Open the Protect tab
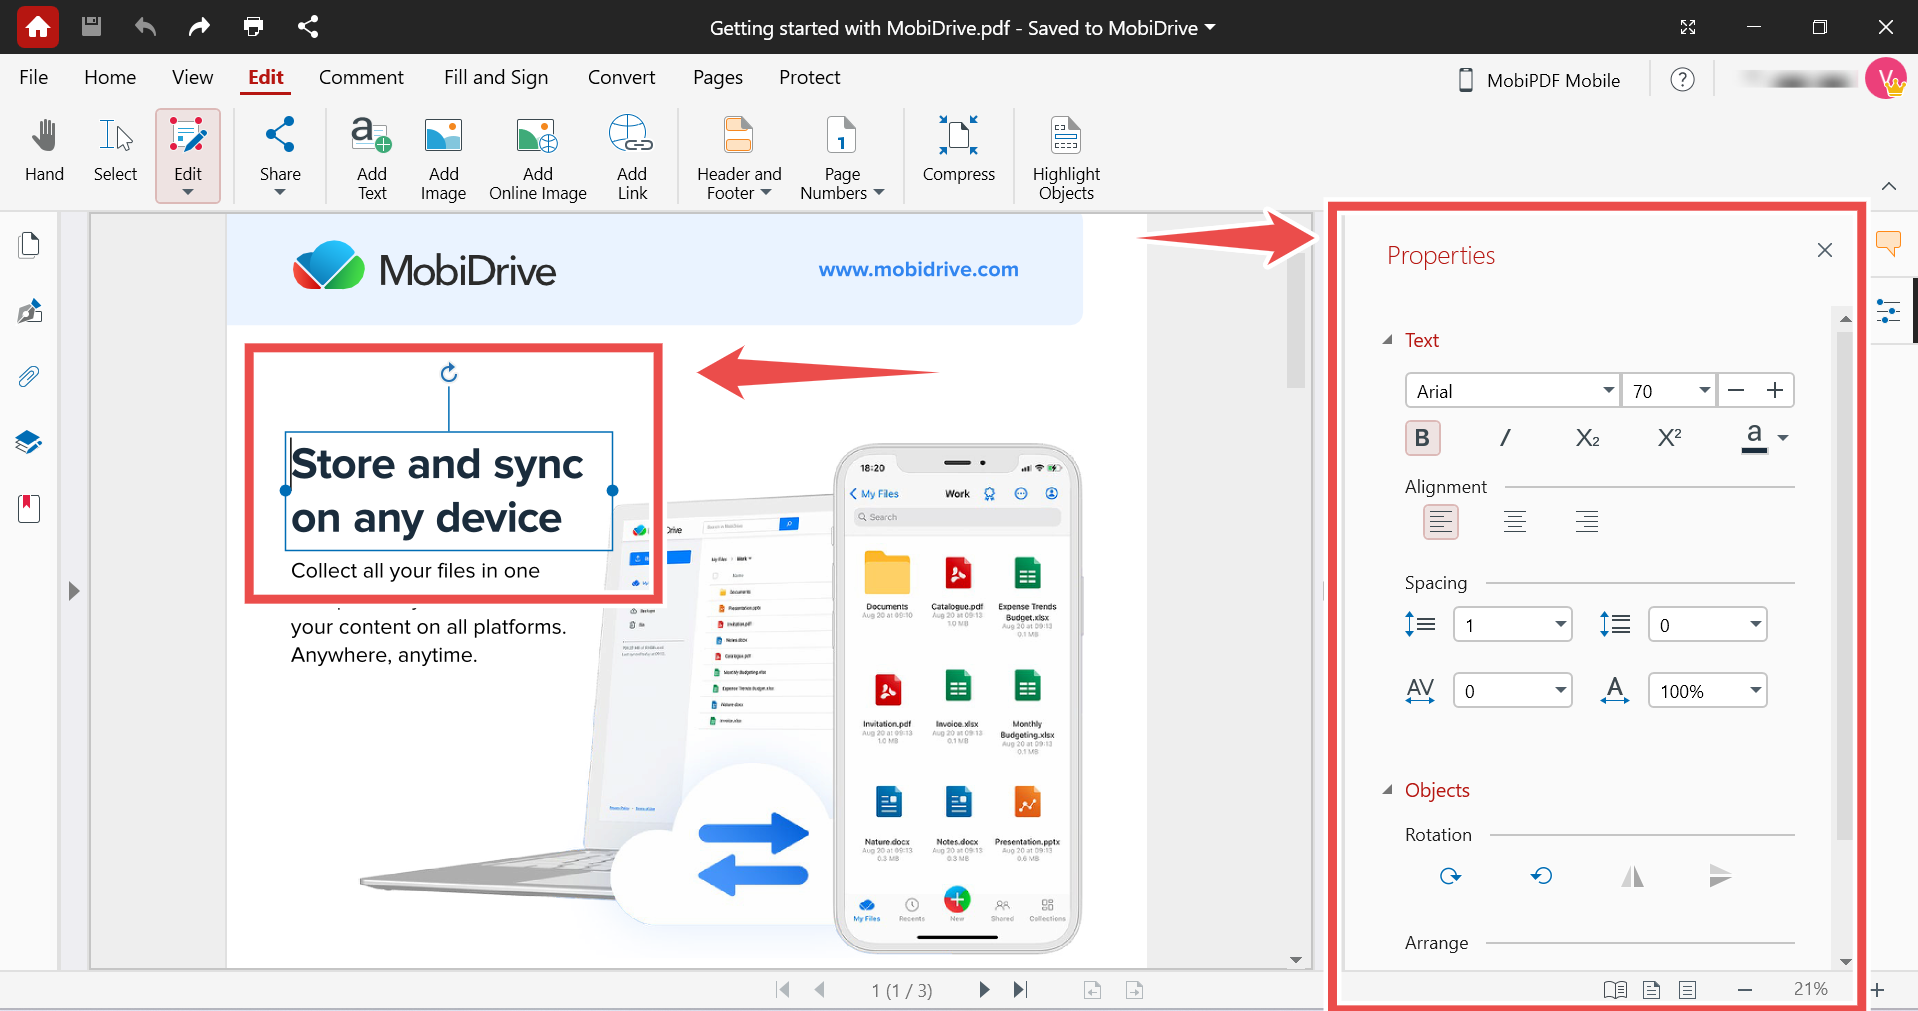The width and height of the screenshot is (1918, 1011). tap(809, 77)
